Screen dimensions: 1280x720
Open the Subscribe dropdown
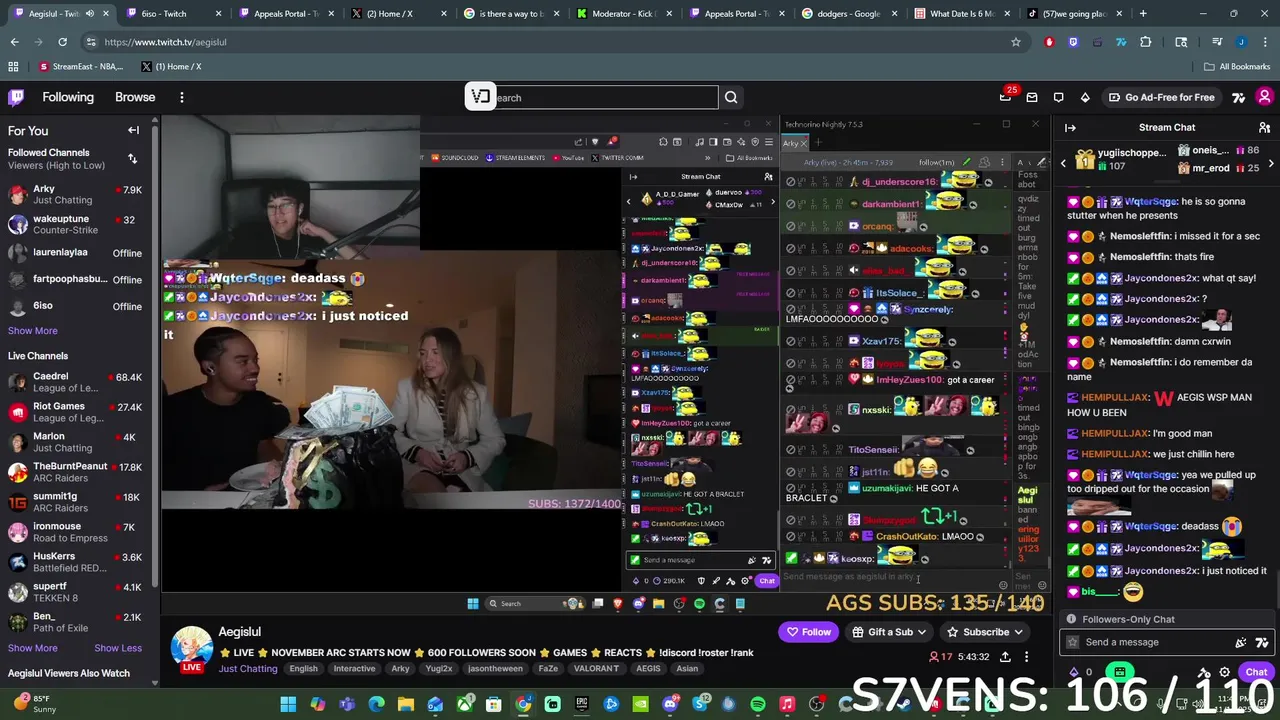pyautogui.click(x=985, y=632)
